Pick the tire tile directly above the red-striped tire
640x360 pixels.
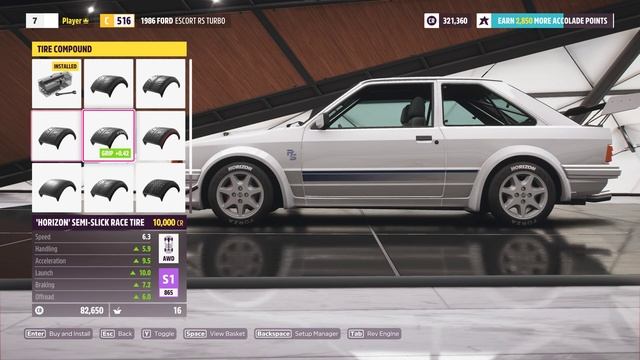point(161,84)
